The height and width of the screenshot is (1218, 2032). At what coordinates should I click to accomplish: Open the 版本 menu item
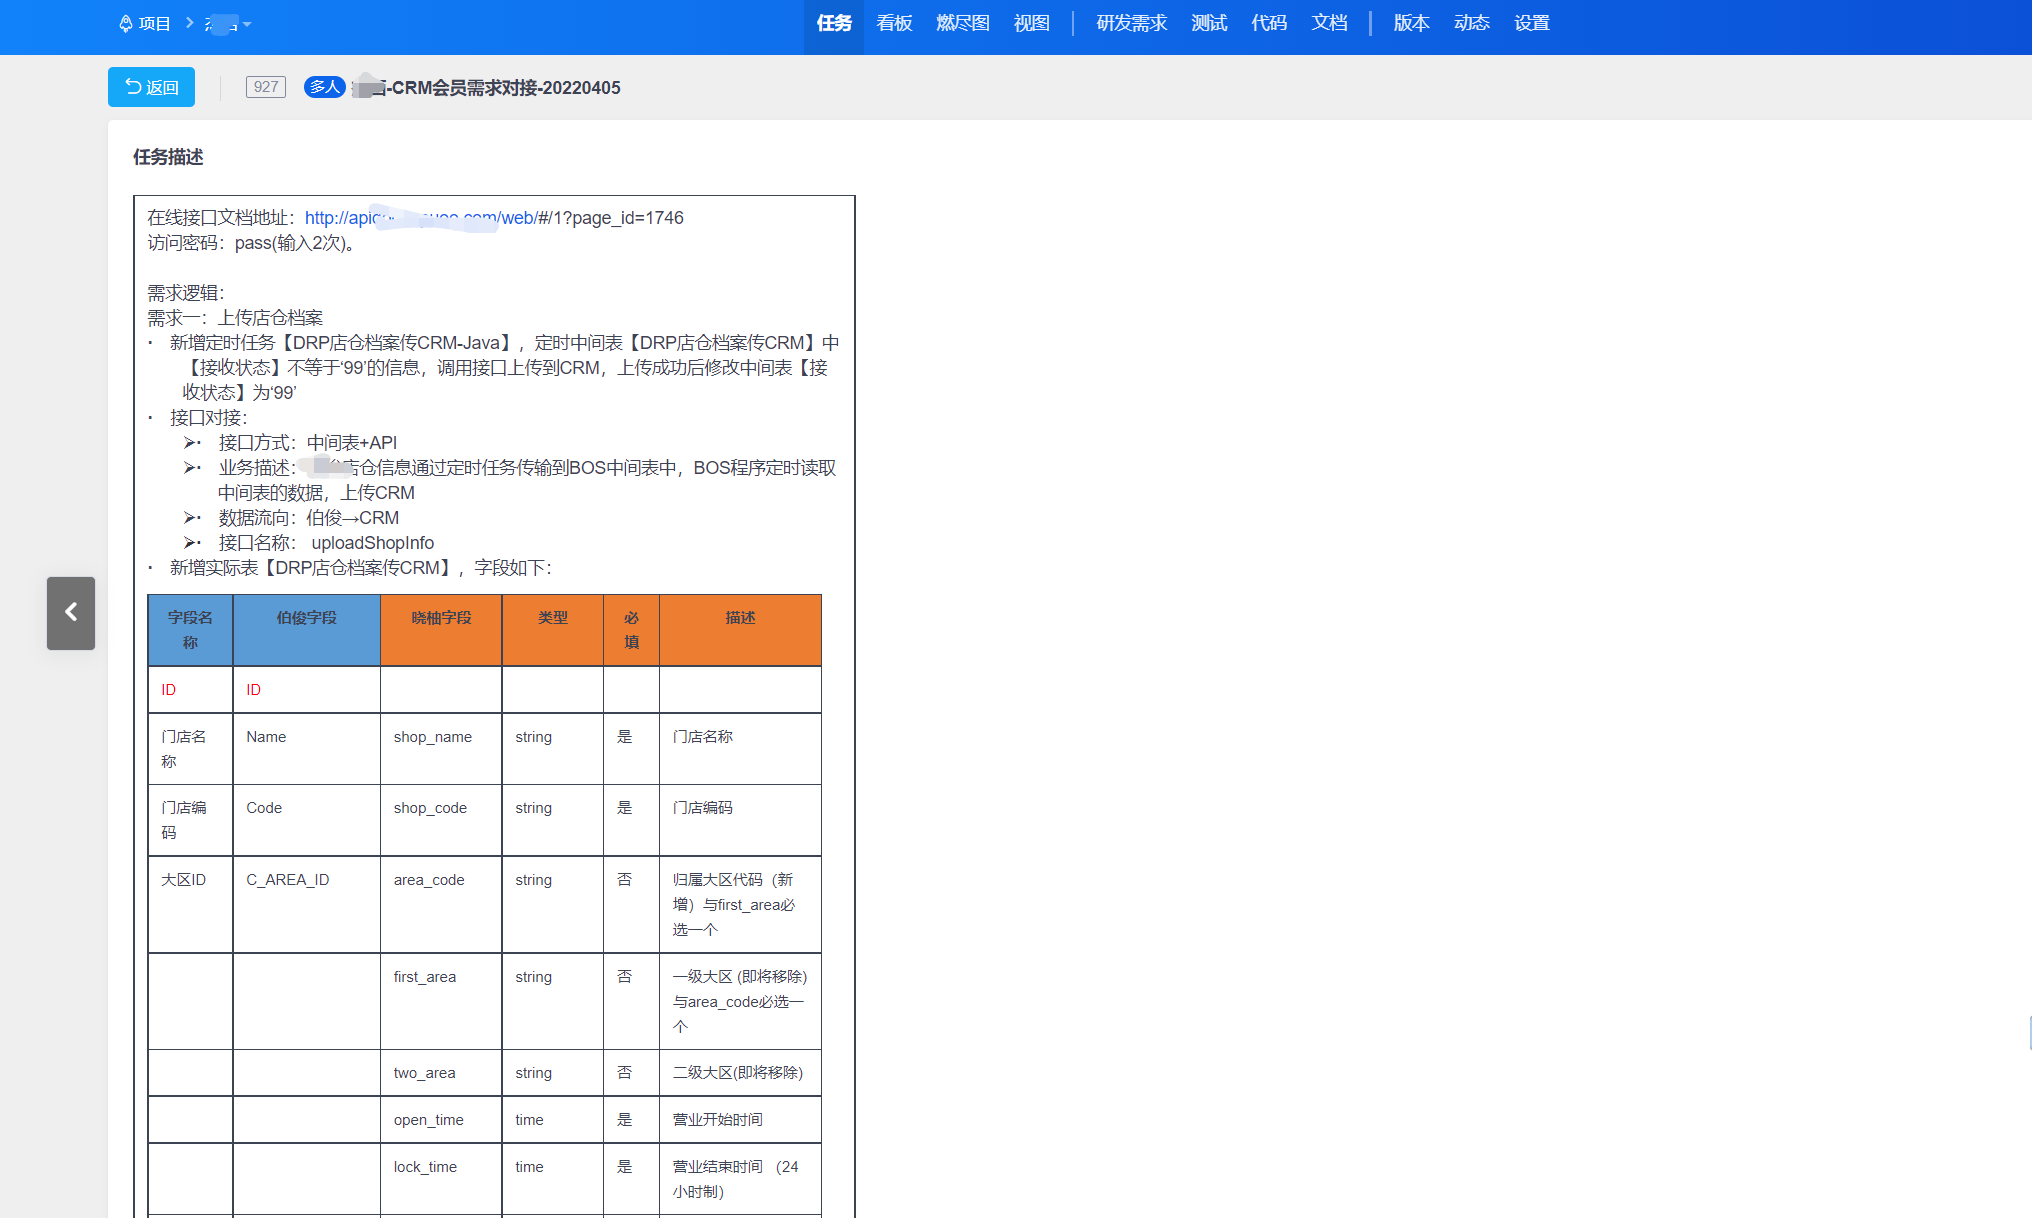pyautogui.click(x=1411, y=23)
